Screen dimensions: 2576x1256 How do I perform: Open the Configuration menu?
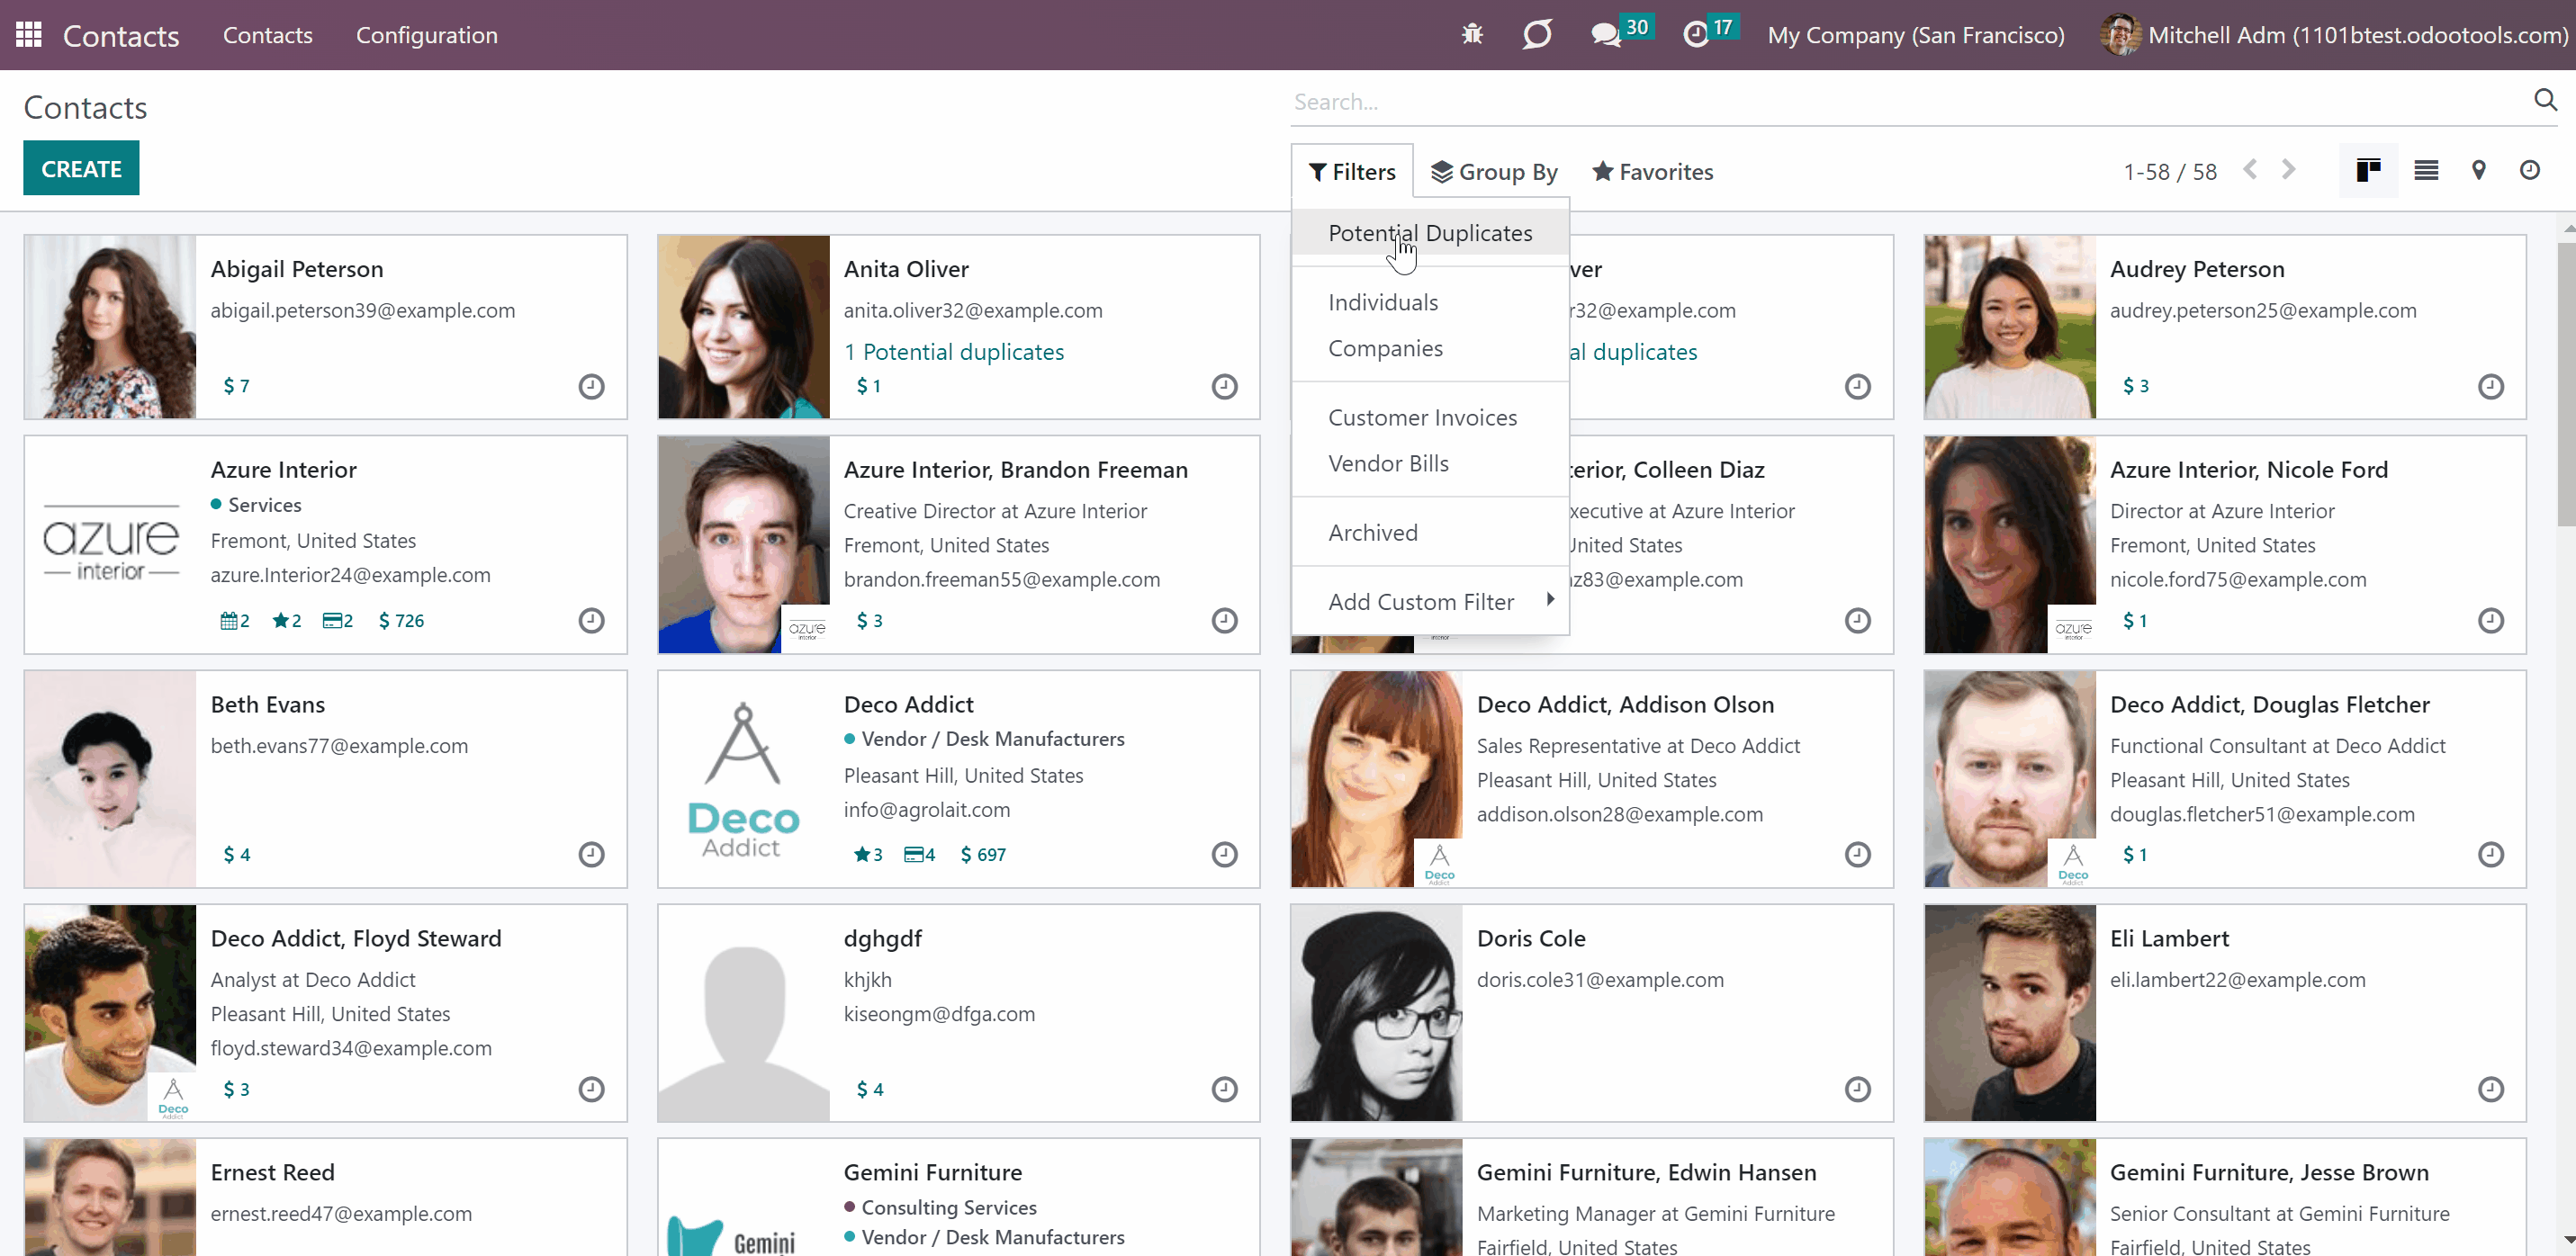427,35
